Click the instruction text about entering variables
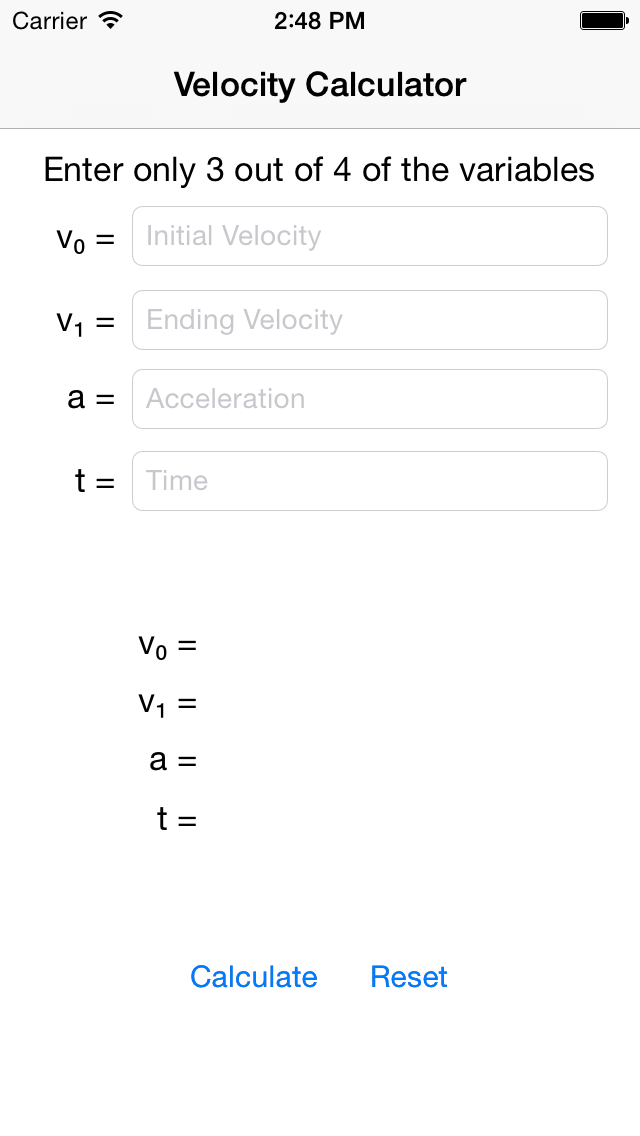Viewport: 640px width, 1136px height. tap(318, 170)
